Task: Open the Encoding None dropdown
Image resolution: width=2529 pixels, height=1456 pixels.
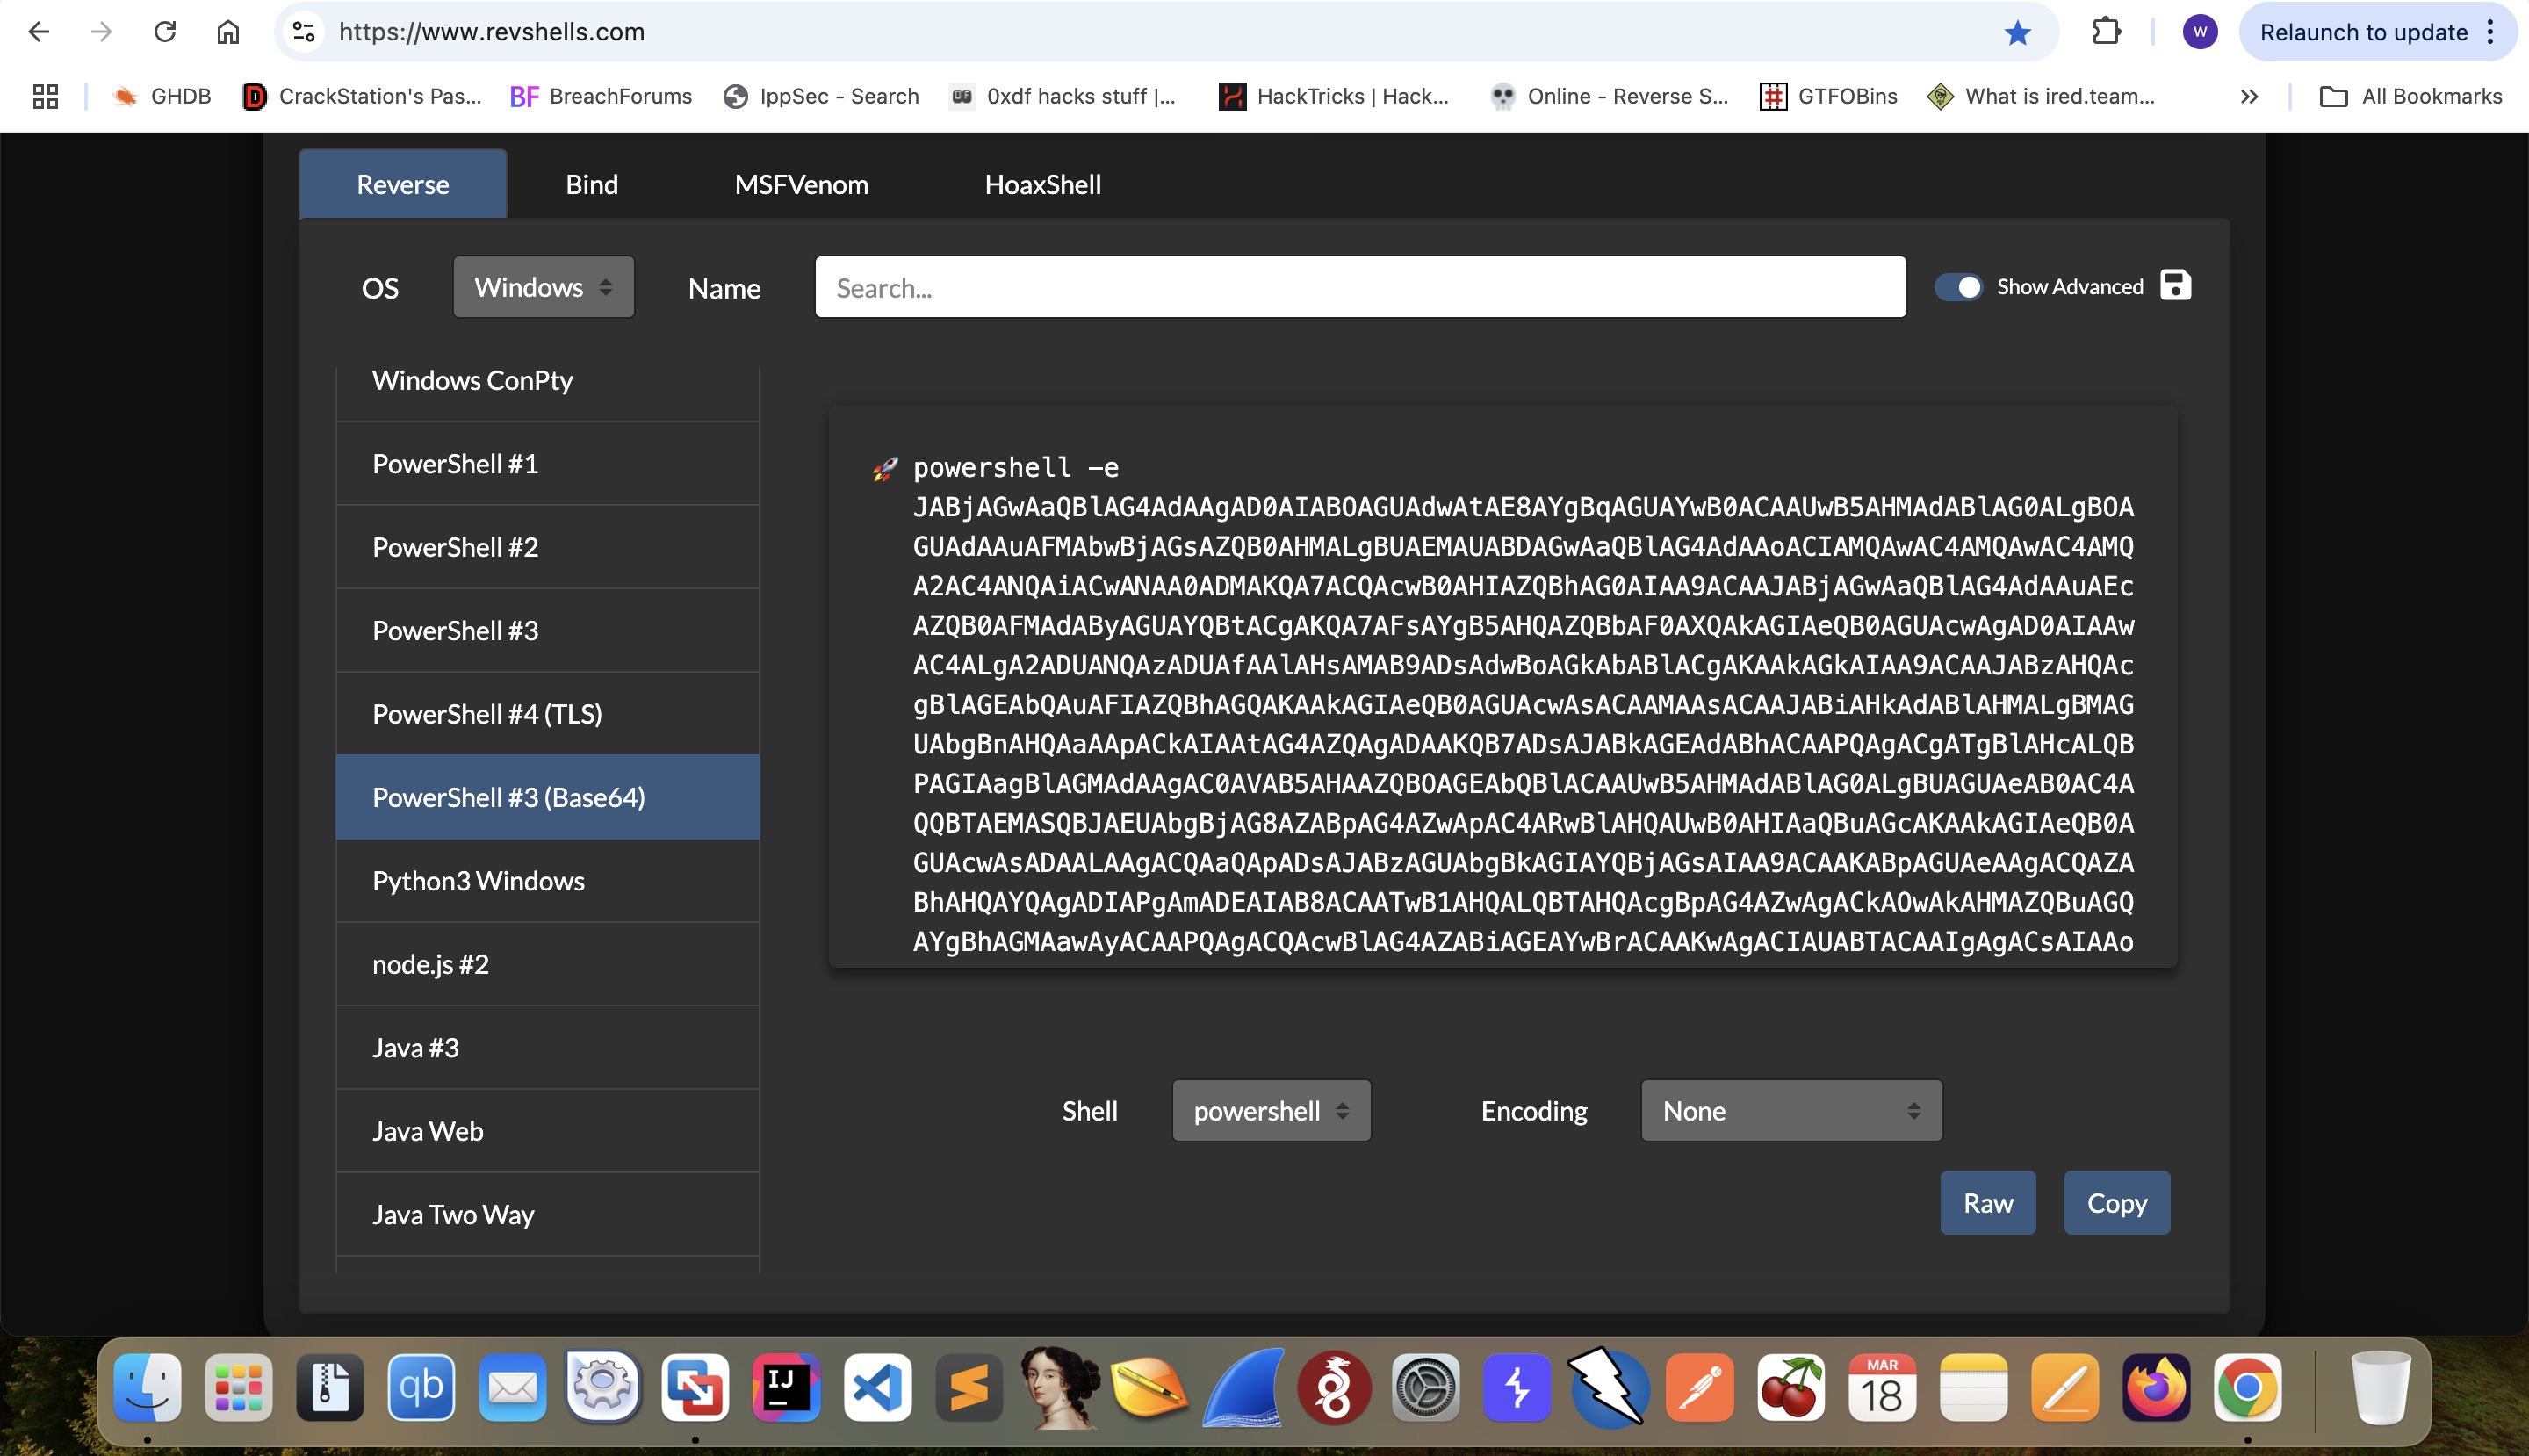Action: 1790,1111
